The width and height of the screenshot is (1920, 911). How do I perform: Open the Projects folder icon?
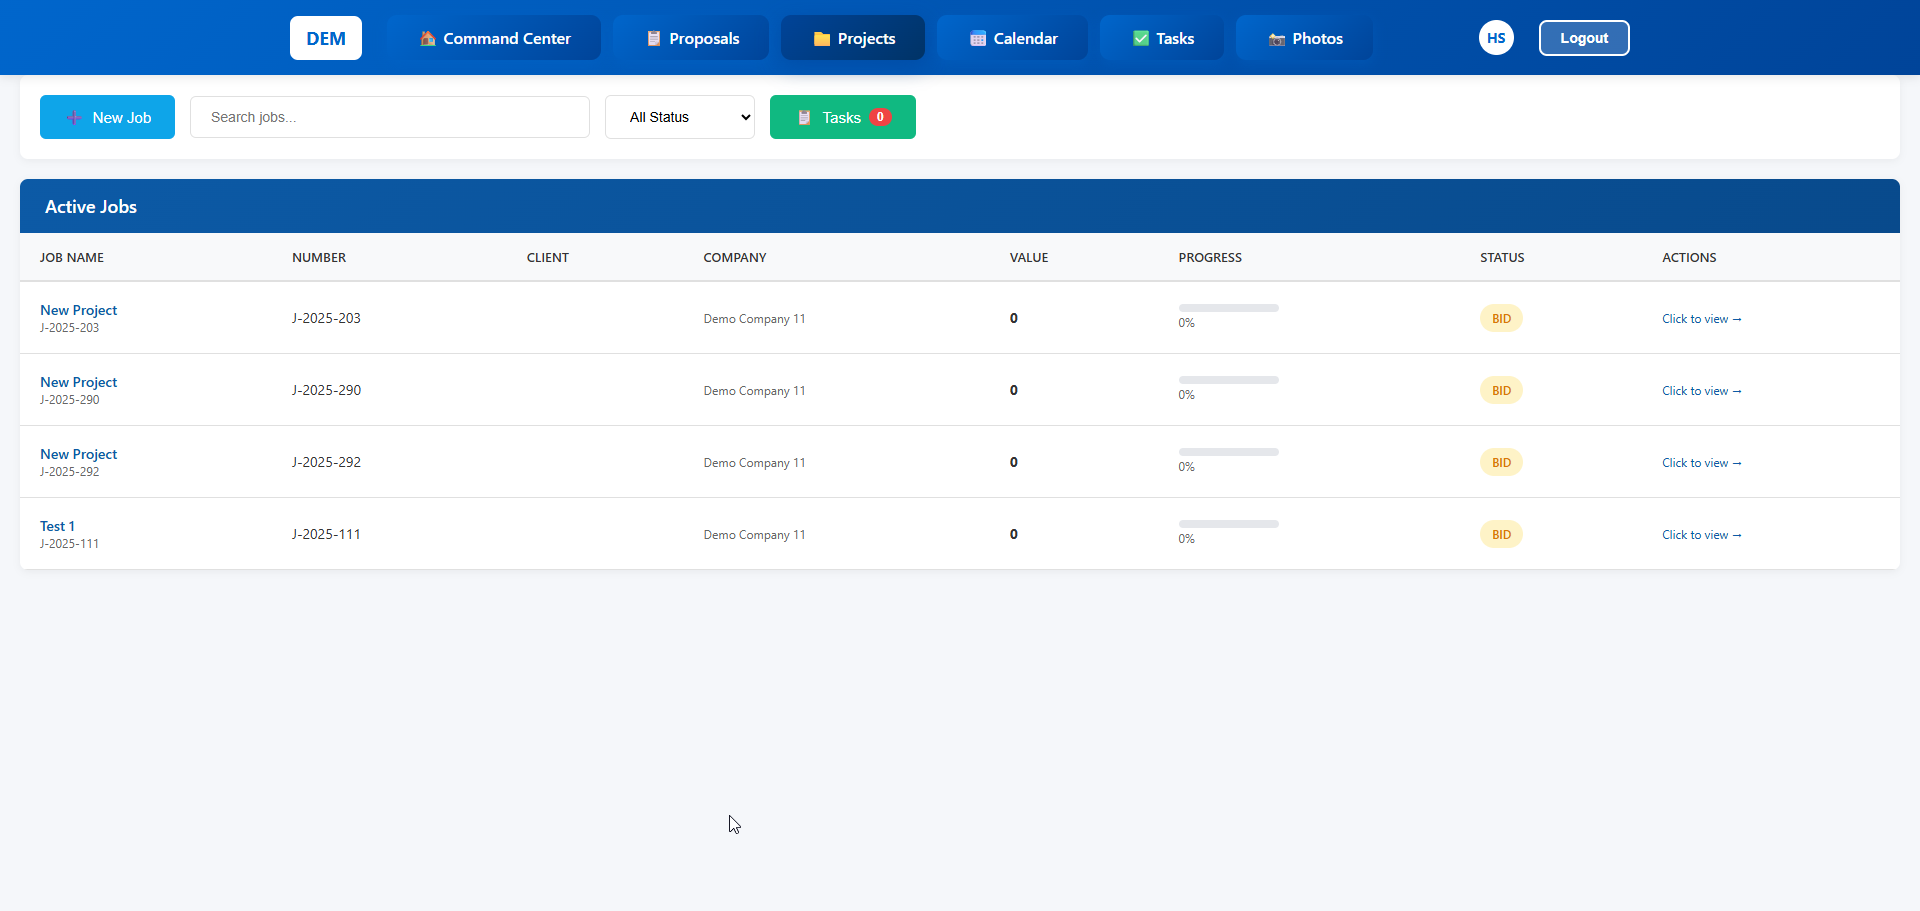822,38
